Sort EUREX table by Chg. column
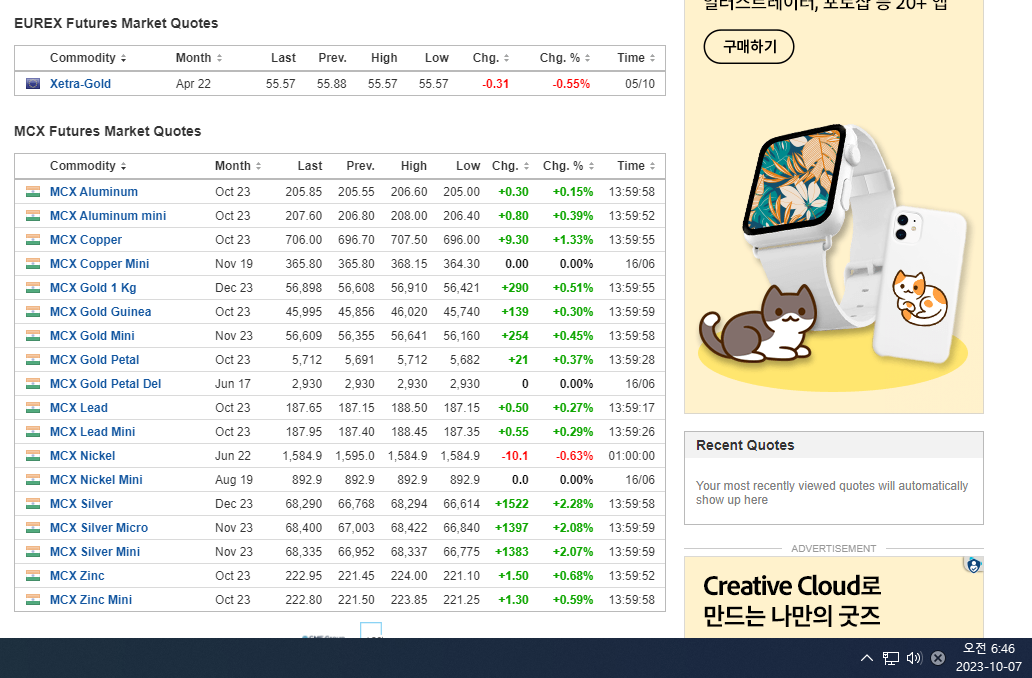The height and width of the screenshot is (678, 1032). coord(491,58)
